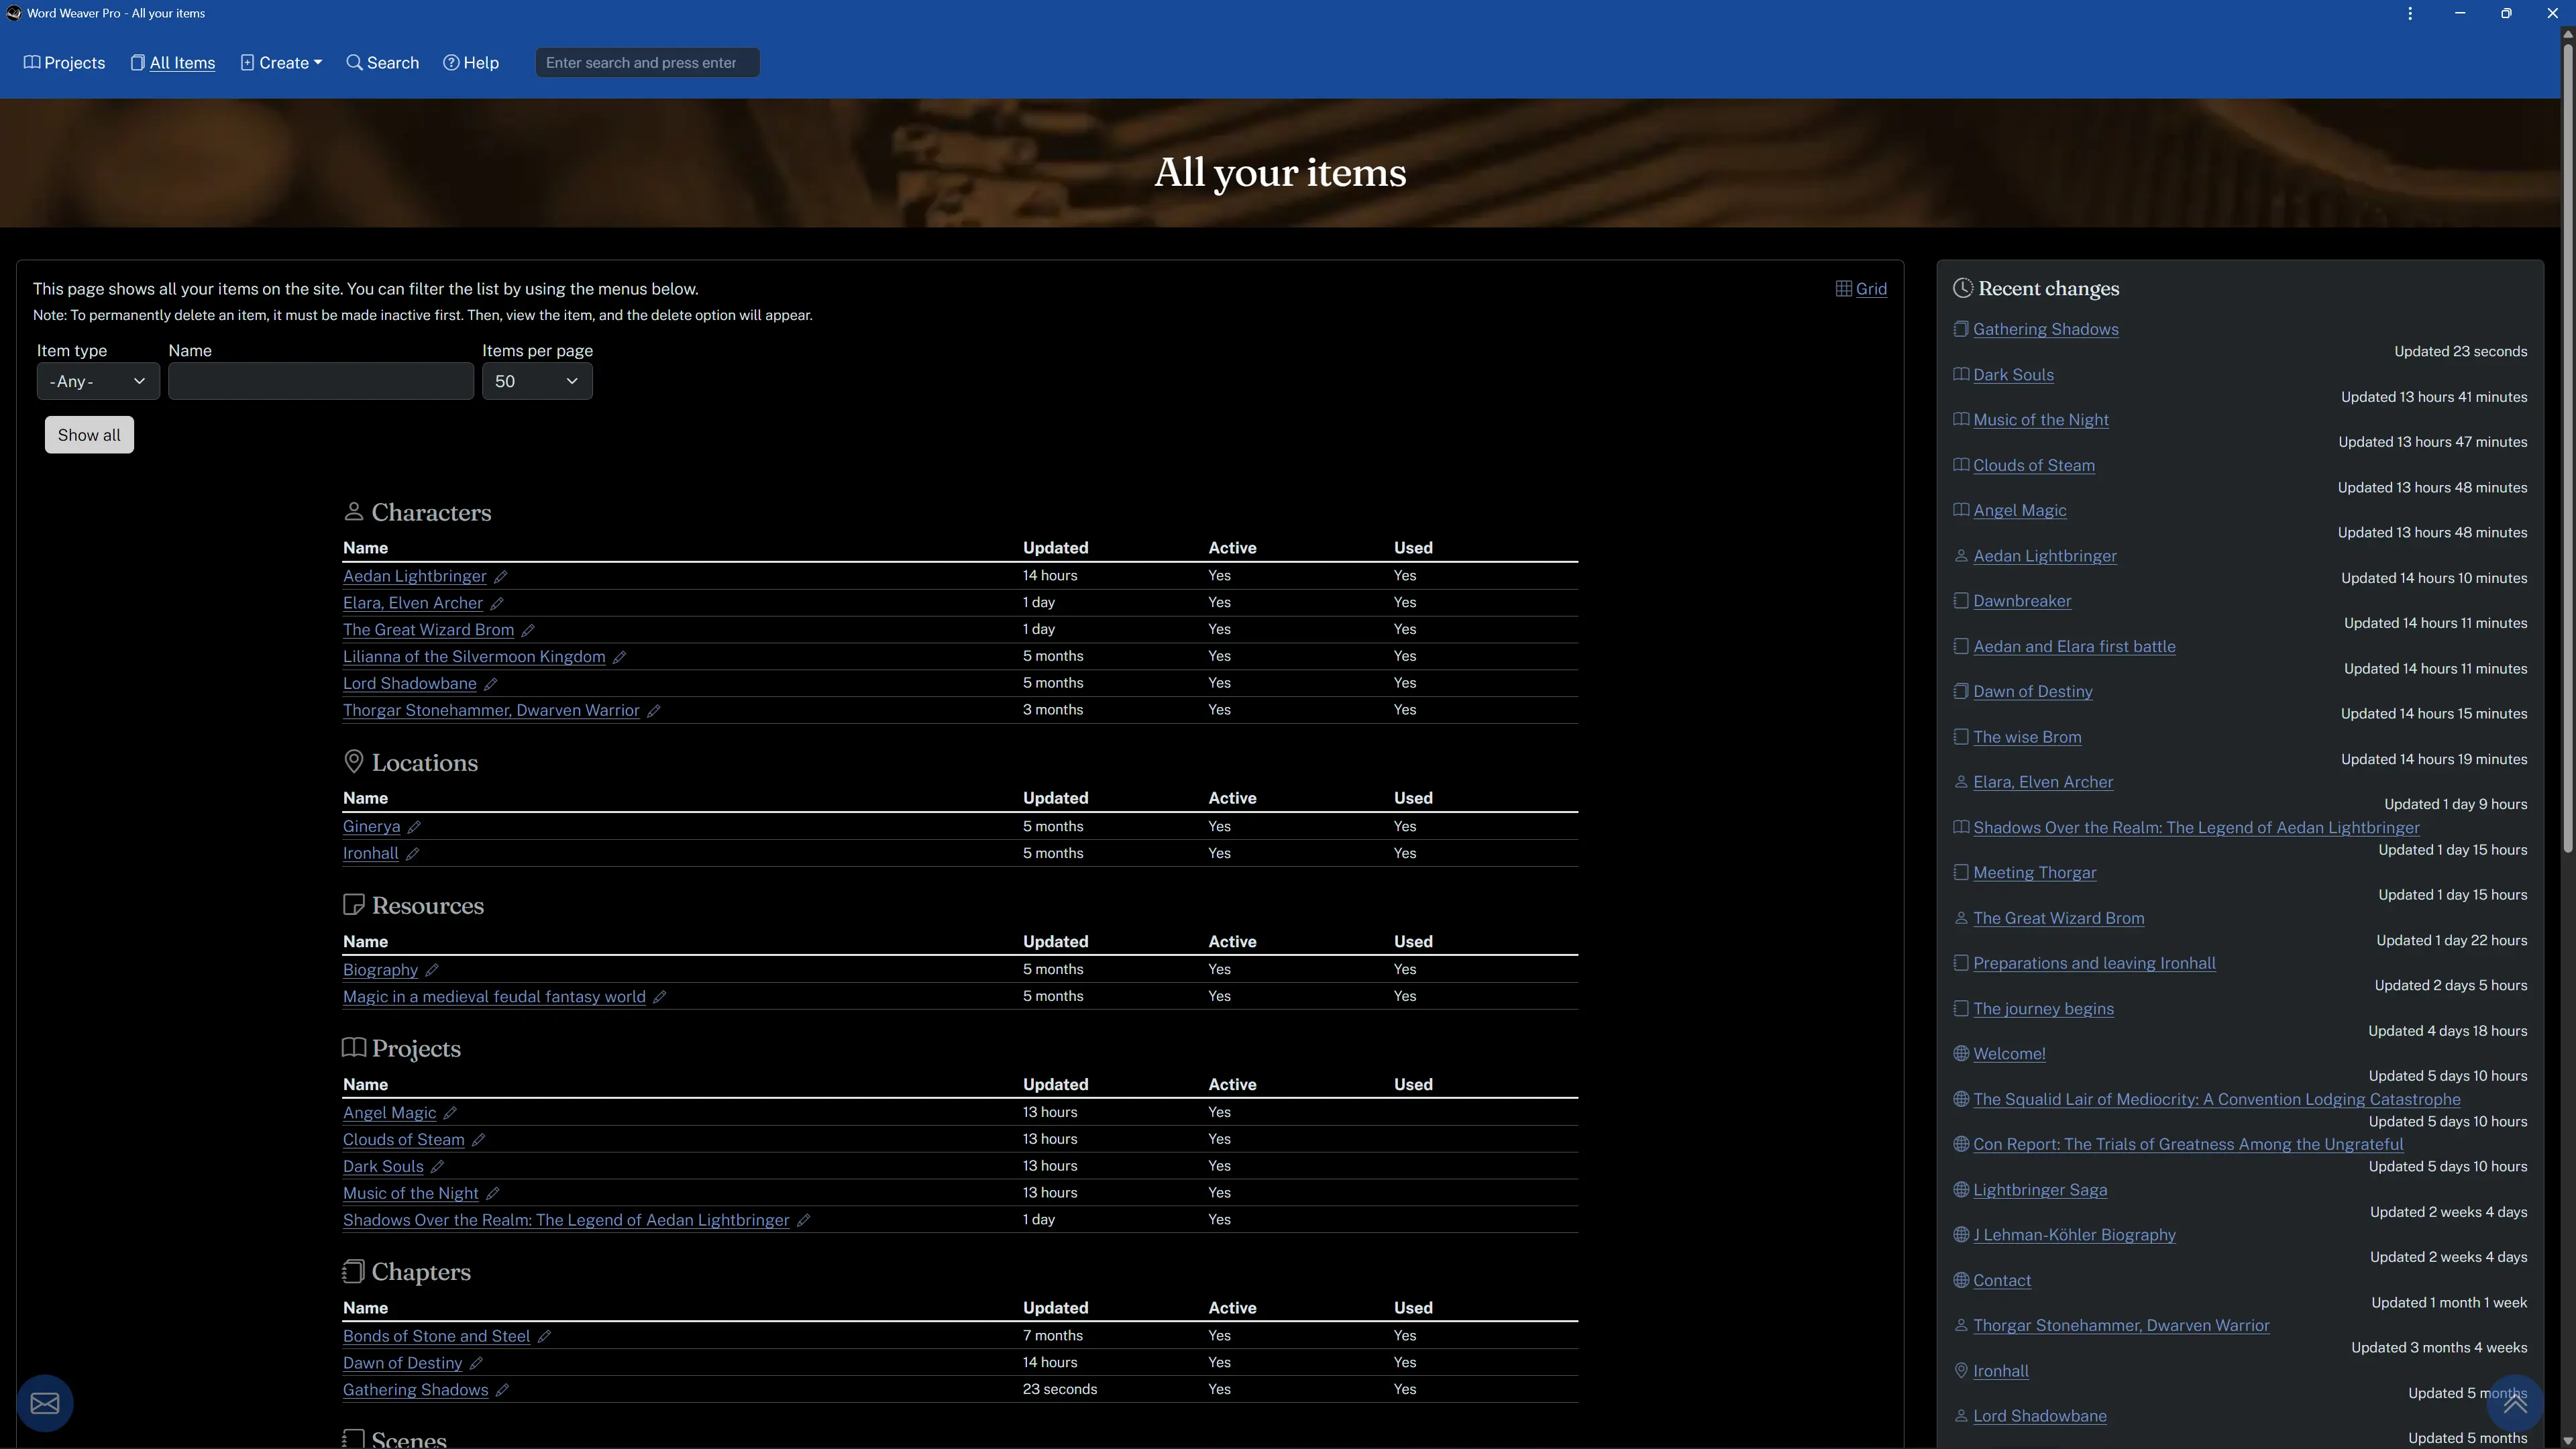The height and width of the screenshot is (1449, 2576).
Task: Click edit pencil for Bonds of Stone and Steel
Action: point(545,1337)
